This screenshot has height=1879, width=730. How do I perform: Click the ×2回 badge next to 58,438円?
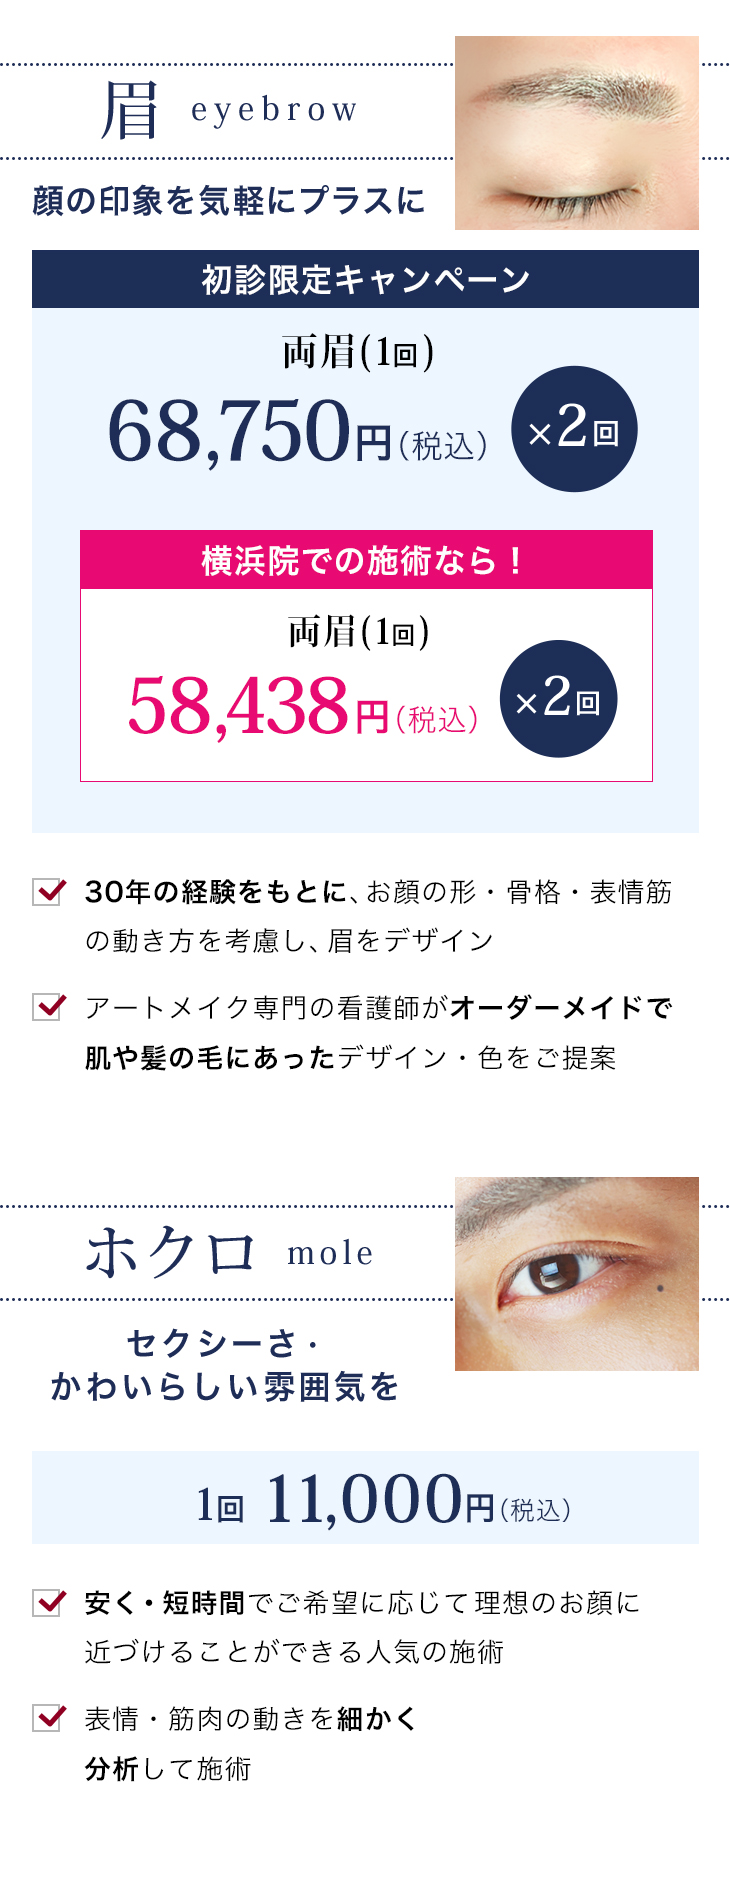tap(558, 699)
